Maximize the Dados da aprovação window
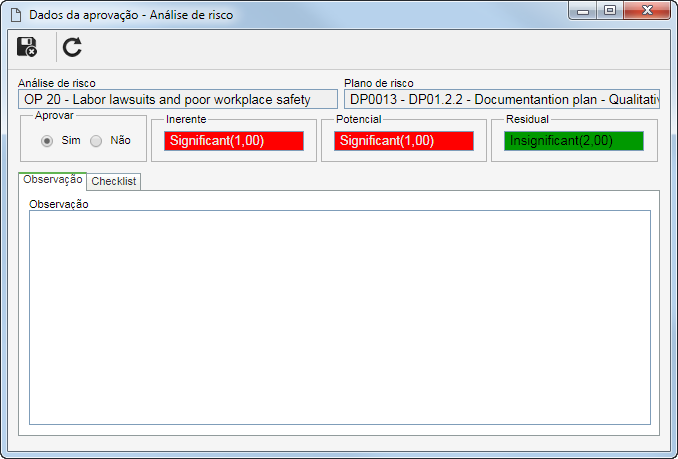 coord(610,10)
